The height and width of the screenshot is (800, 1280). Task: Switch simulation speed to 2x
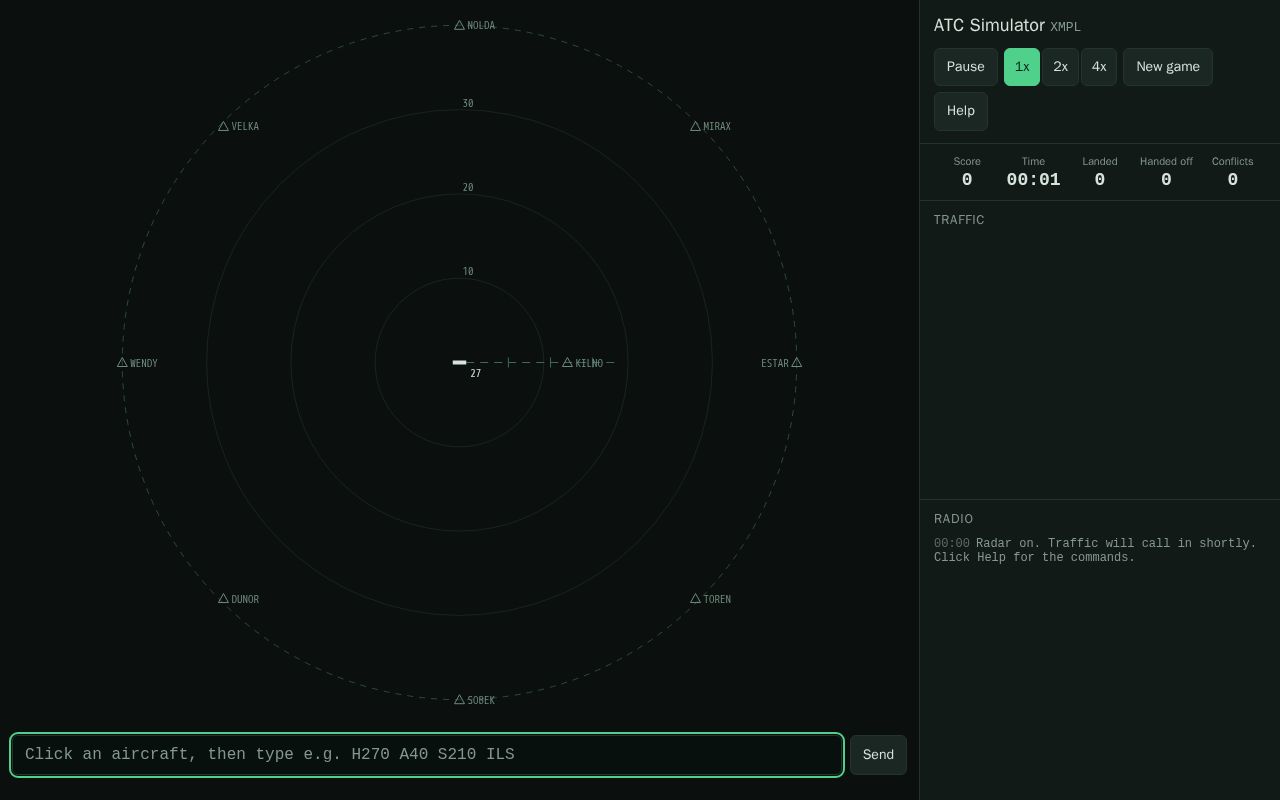point(1060,67)
